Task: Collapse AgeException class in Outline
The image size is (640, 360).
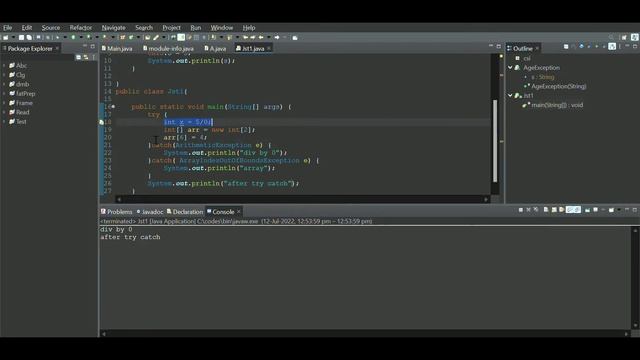Action: coord(510,67)
